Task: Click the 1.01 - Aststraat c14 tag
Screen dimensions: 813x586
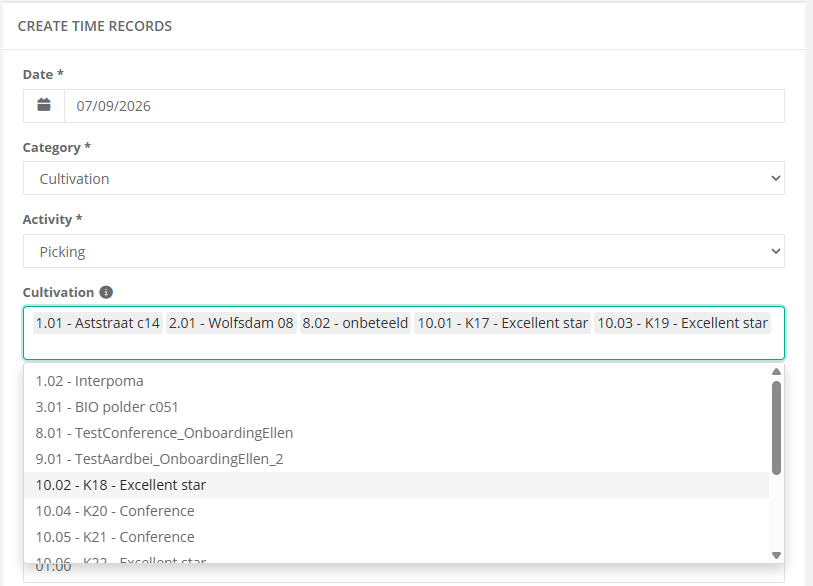Action: (97, 323)
